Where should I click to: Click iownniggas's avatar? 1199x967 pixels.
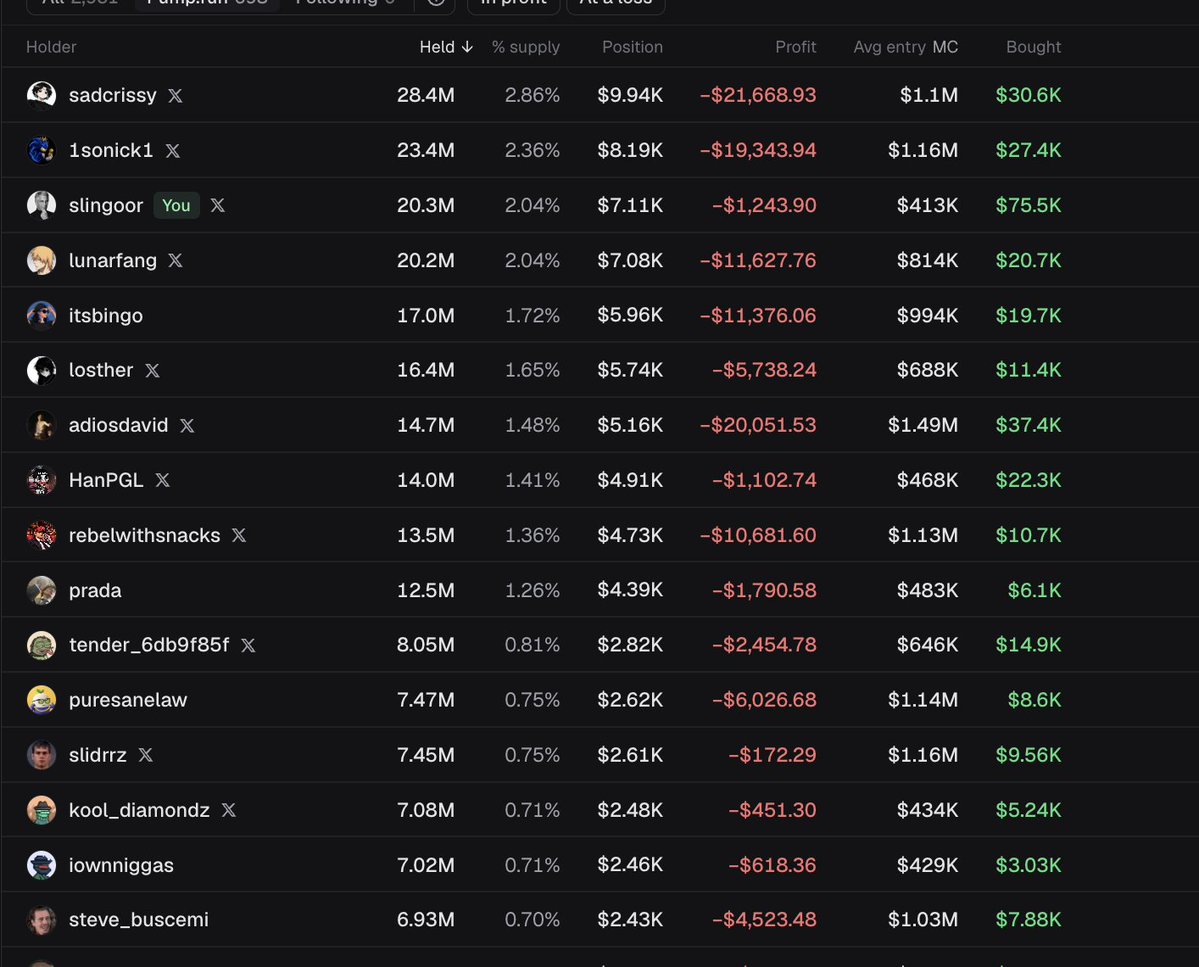(x=41, y=865)
